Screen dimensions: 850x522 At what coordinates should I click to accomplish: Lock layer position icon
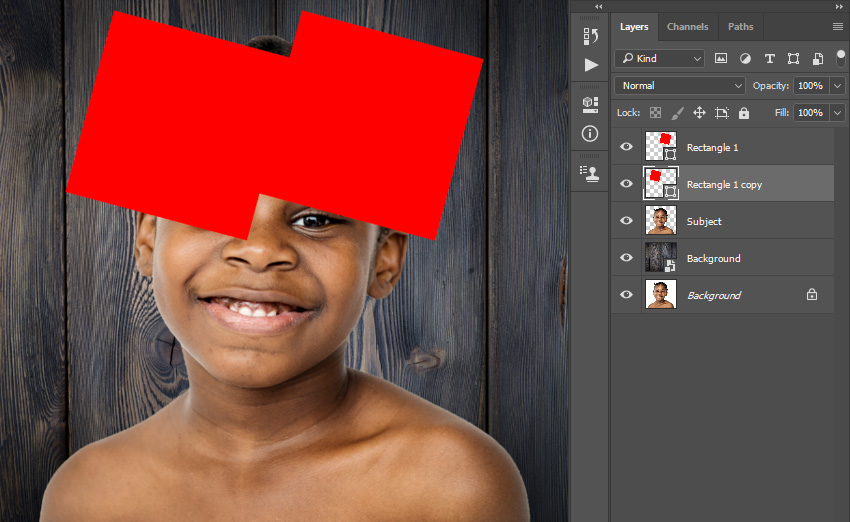[x=699, y=113]
